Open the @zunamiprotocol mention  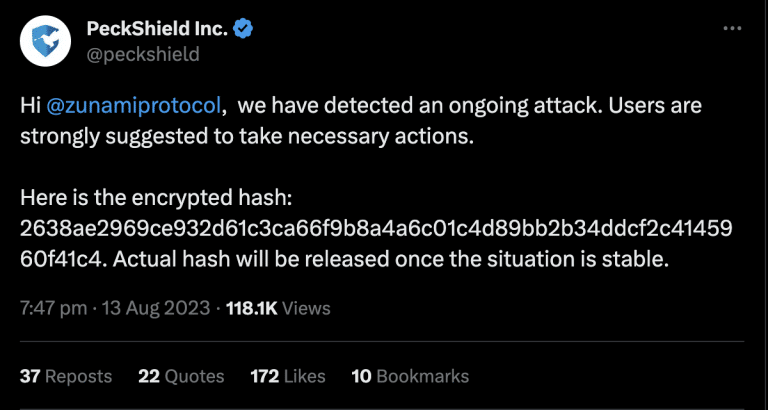point(136,107)
